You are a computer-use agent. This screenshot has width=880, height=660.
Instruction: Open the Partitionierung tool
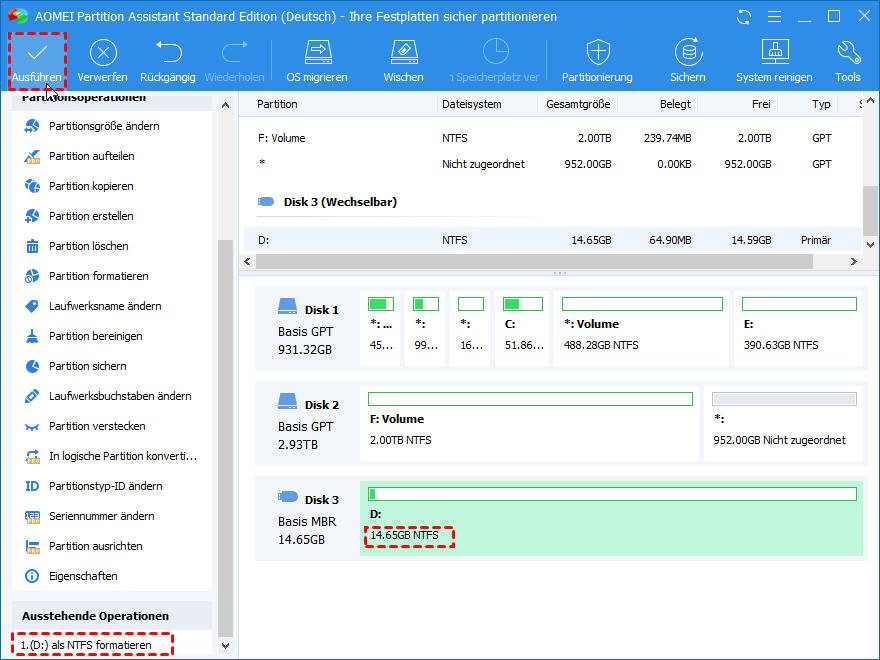pos(597,53)
